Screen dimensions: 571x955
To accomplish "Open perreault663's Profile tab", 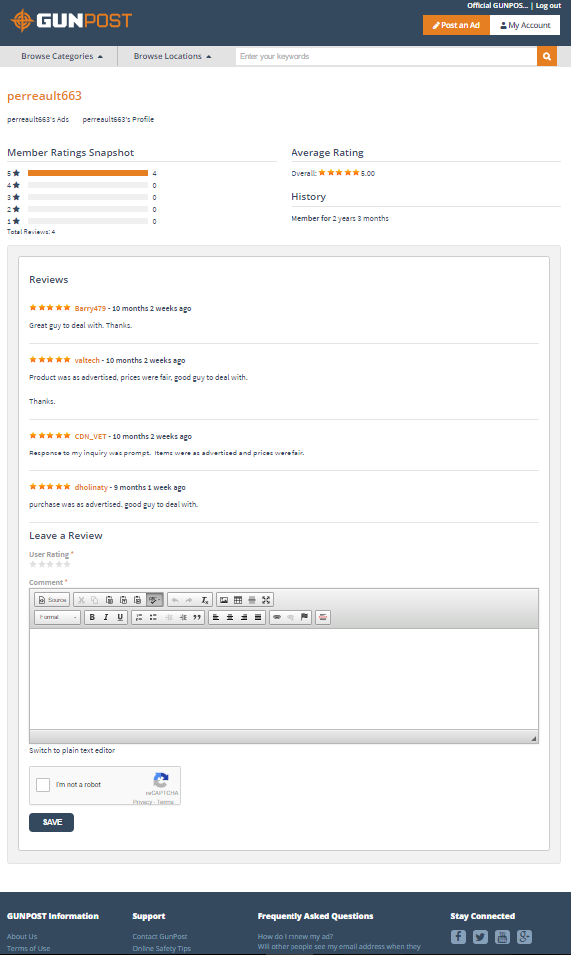I will tap(118, 119).
